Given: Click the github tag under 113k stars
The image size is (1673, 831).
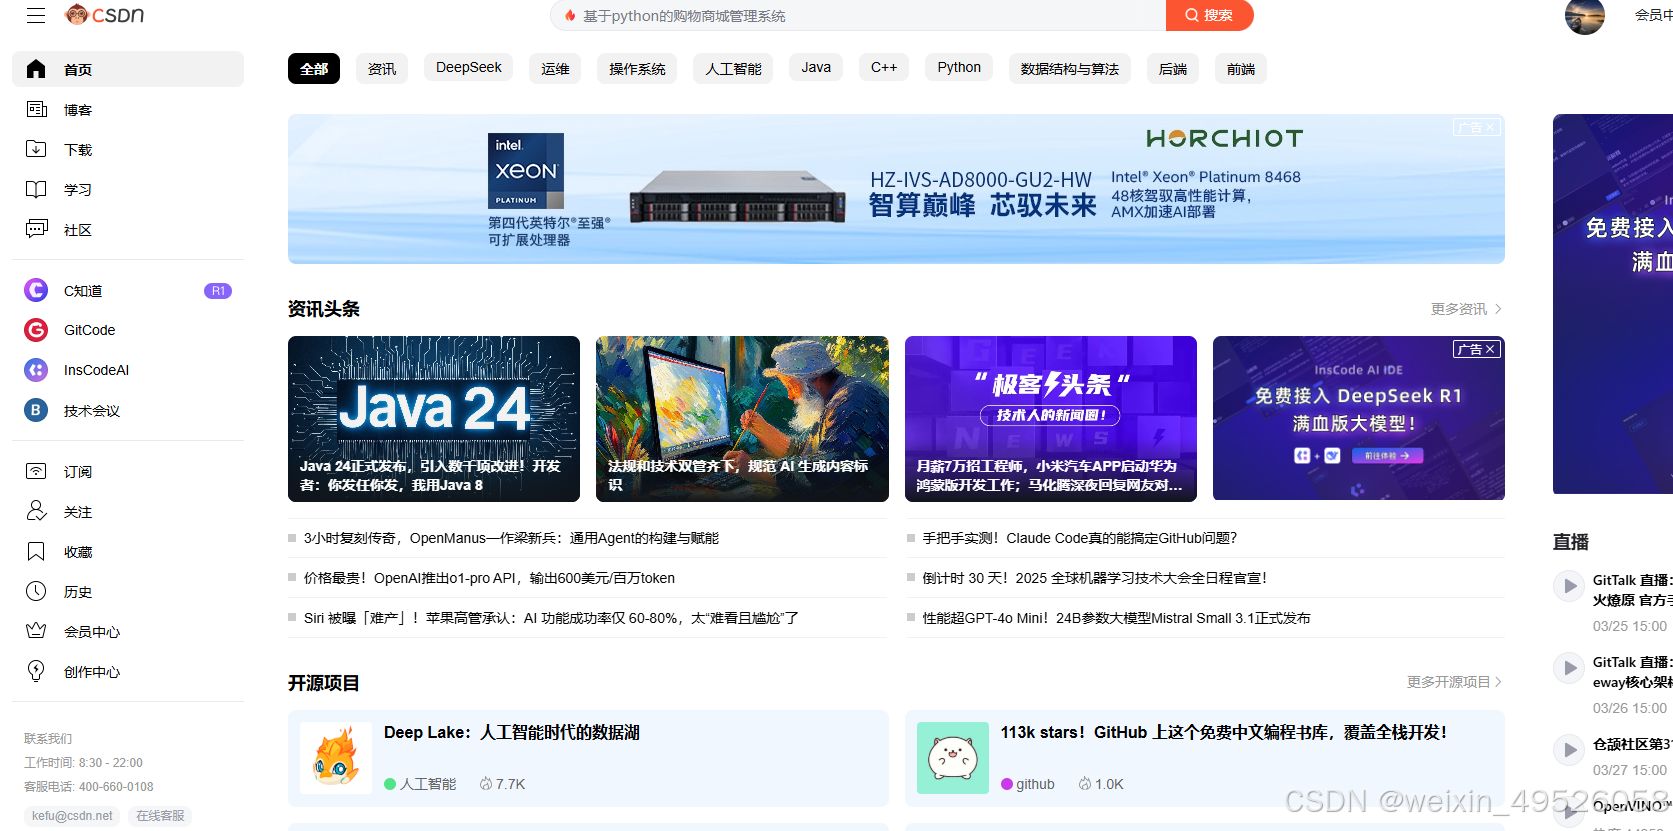Looking at the screenshot, I should tap(1028, 784).
